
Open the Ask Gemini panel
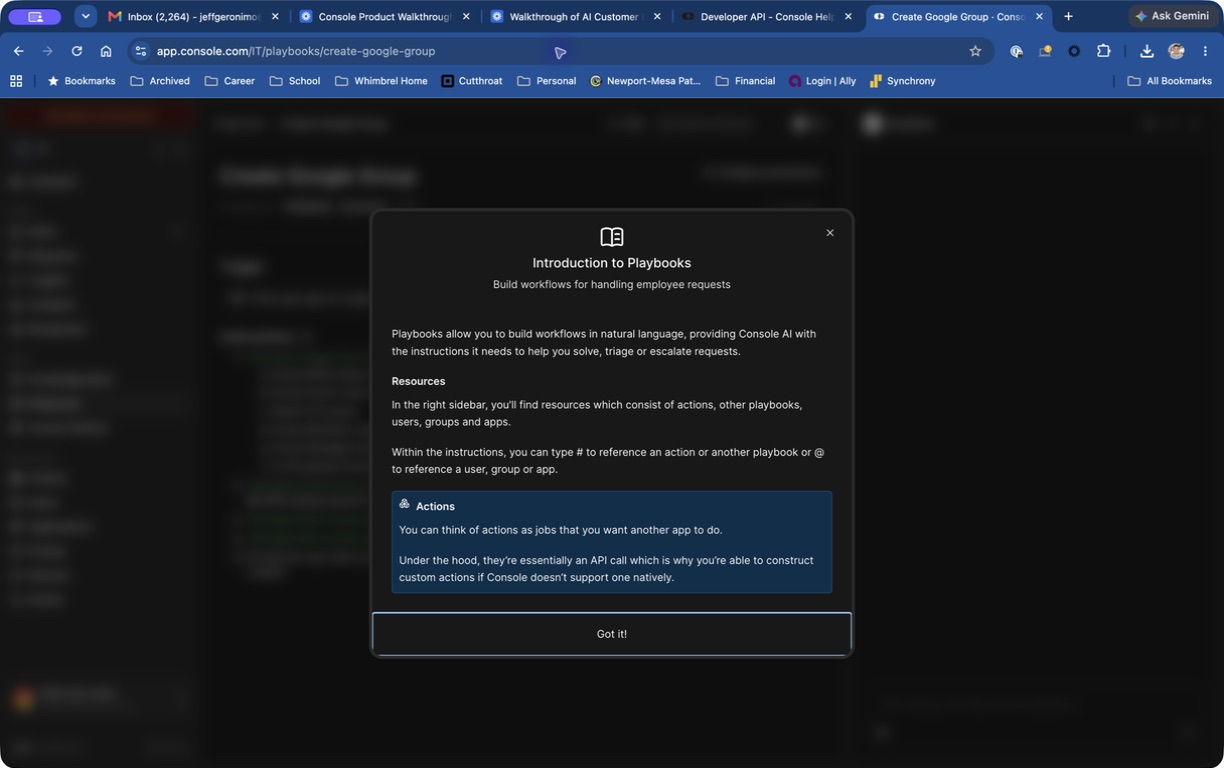(1171, 16)
